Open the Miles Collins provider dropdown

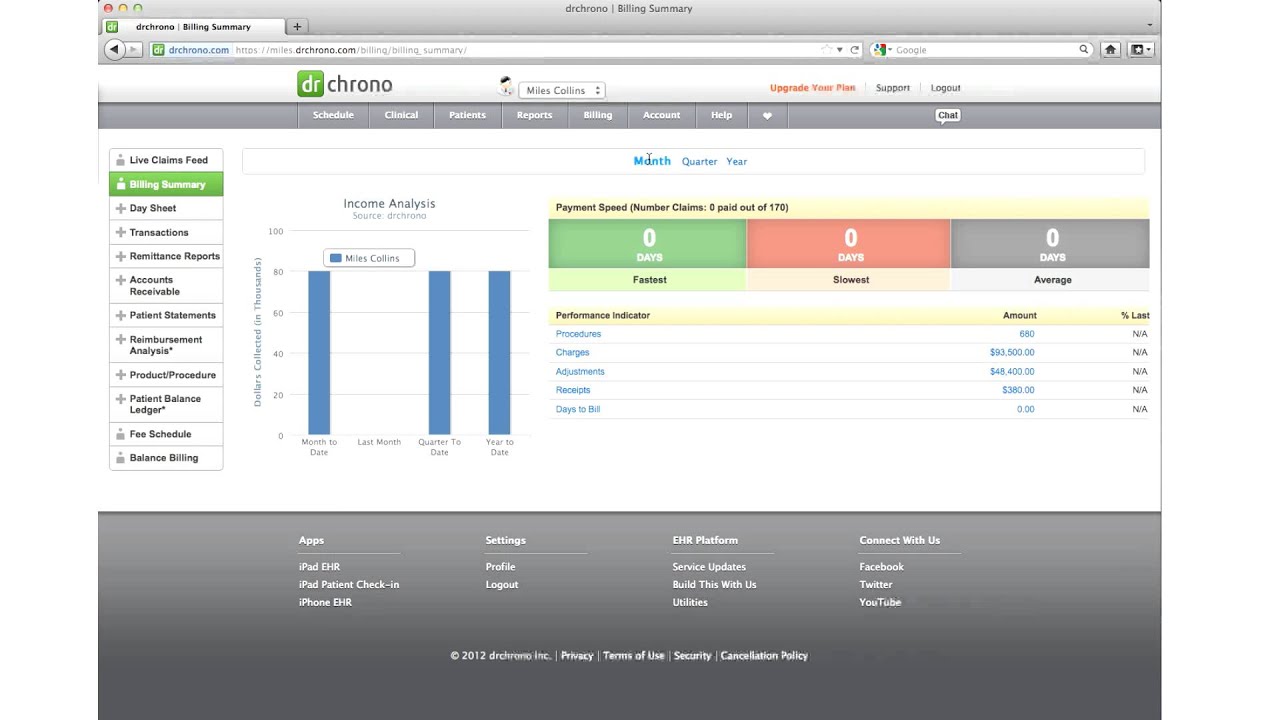pyautogui.click(x=562, y=90)
